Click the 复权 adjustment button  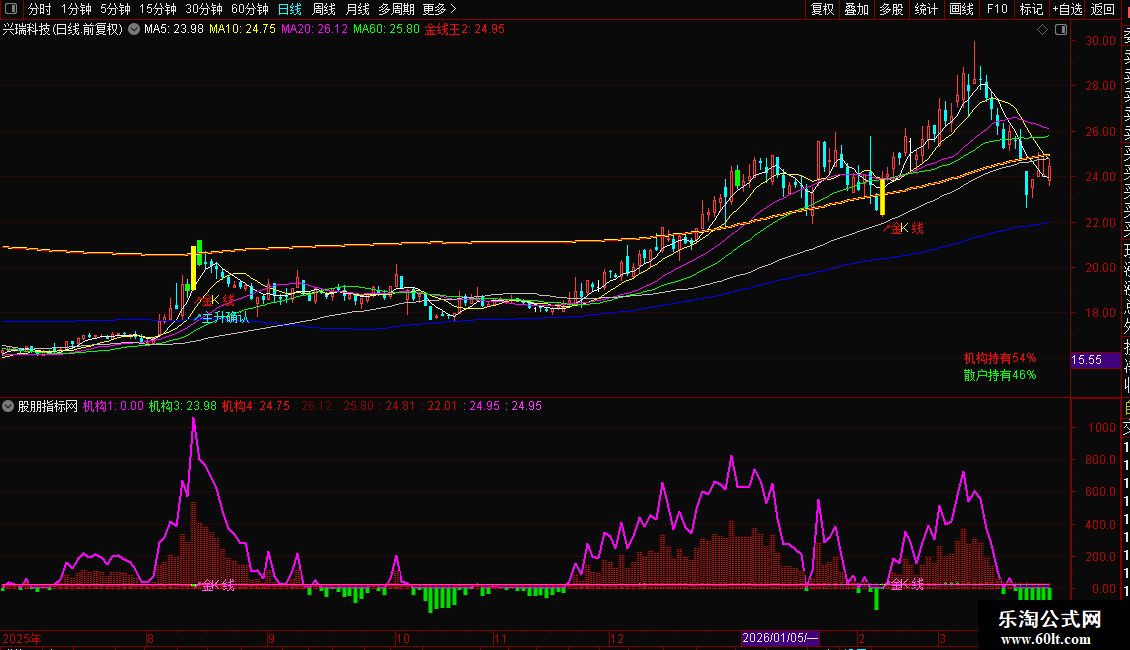pos(822,9)
